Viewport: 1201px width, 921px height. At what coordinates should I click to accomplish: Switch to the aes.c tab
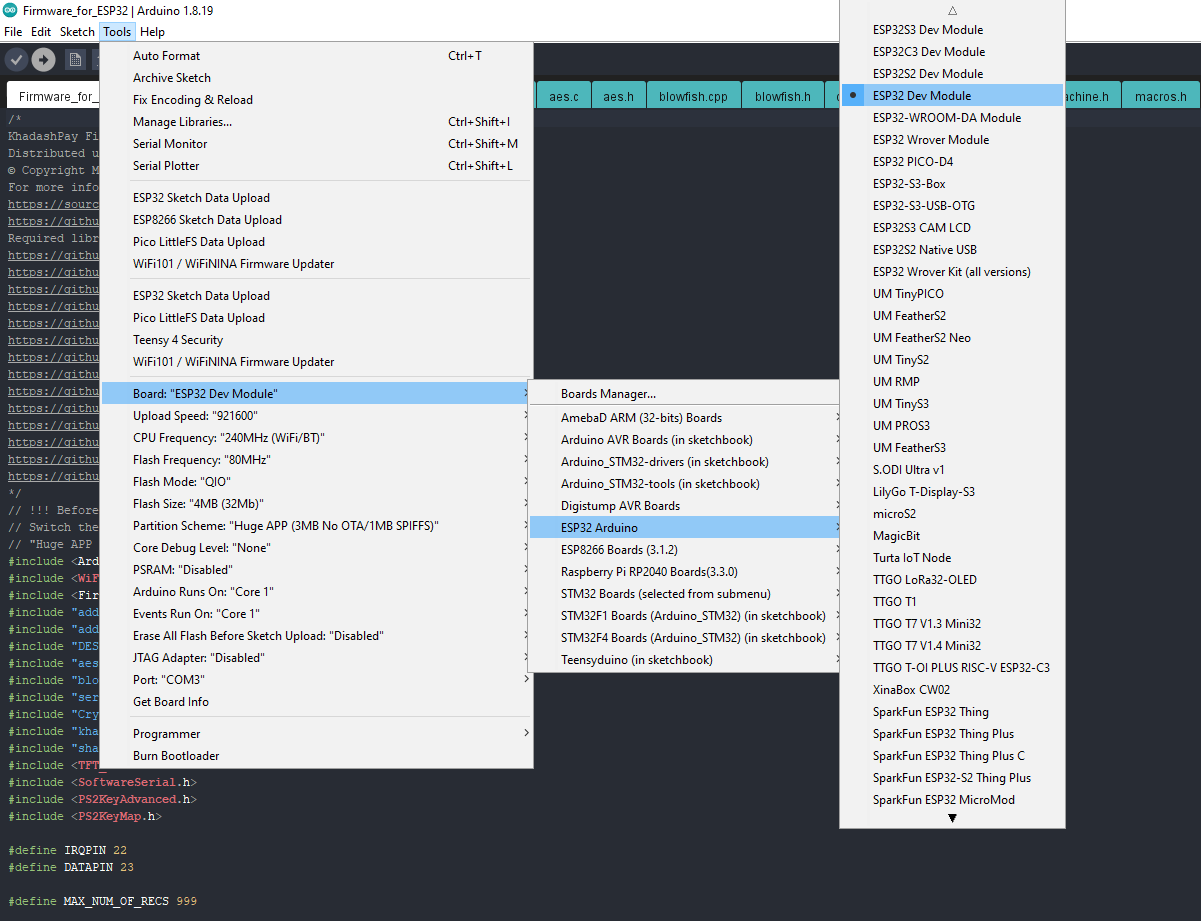coord(563,97)
